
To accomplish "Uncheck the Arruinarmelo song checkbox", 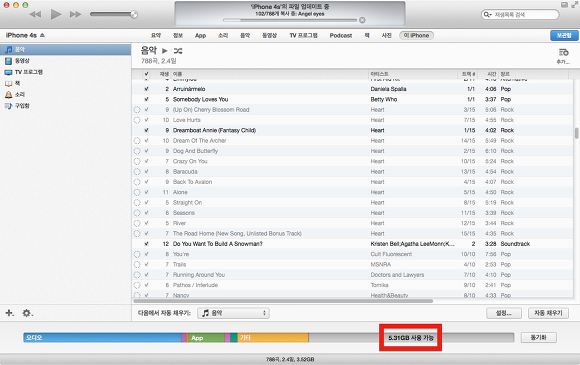I will tap(146, 89).
